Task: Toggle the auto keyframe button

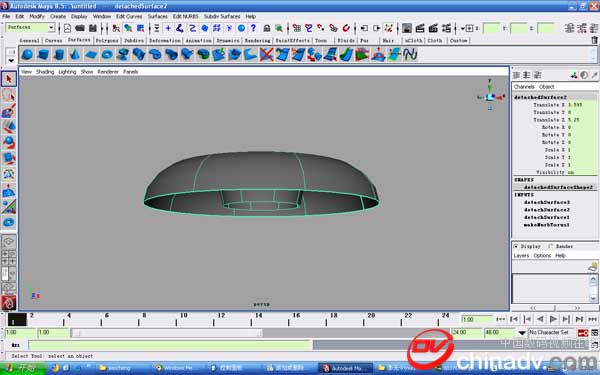Action: click(583, 333)
